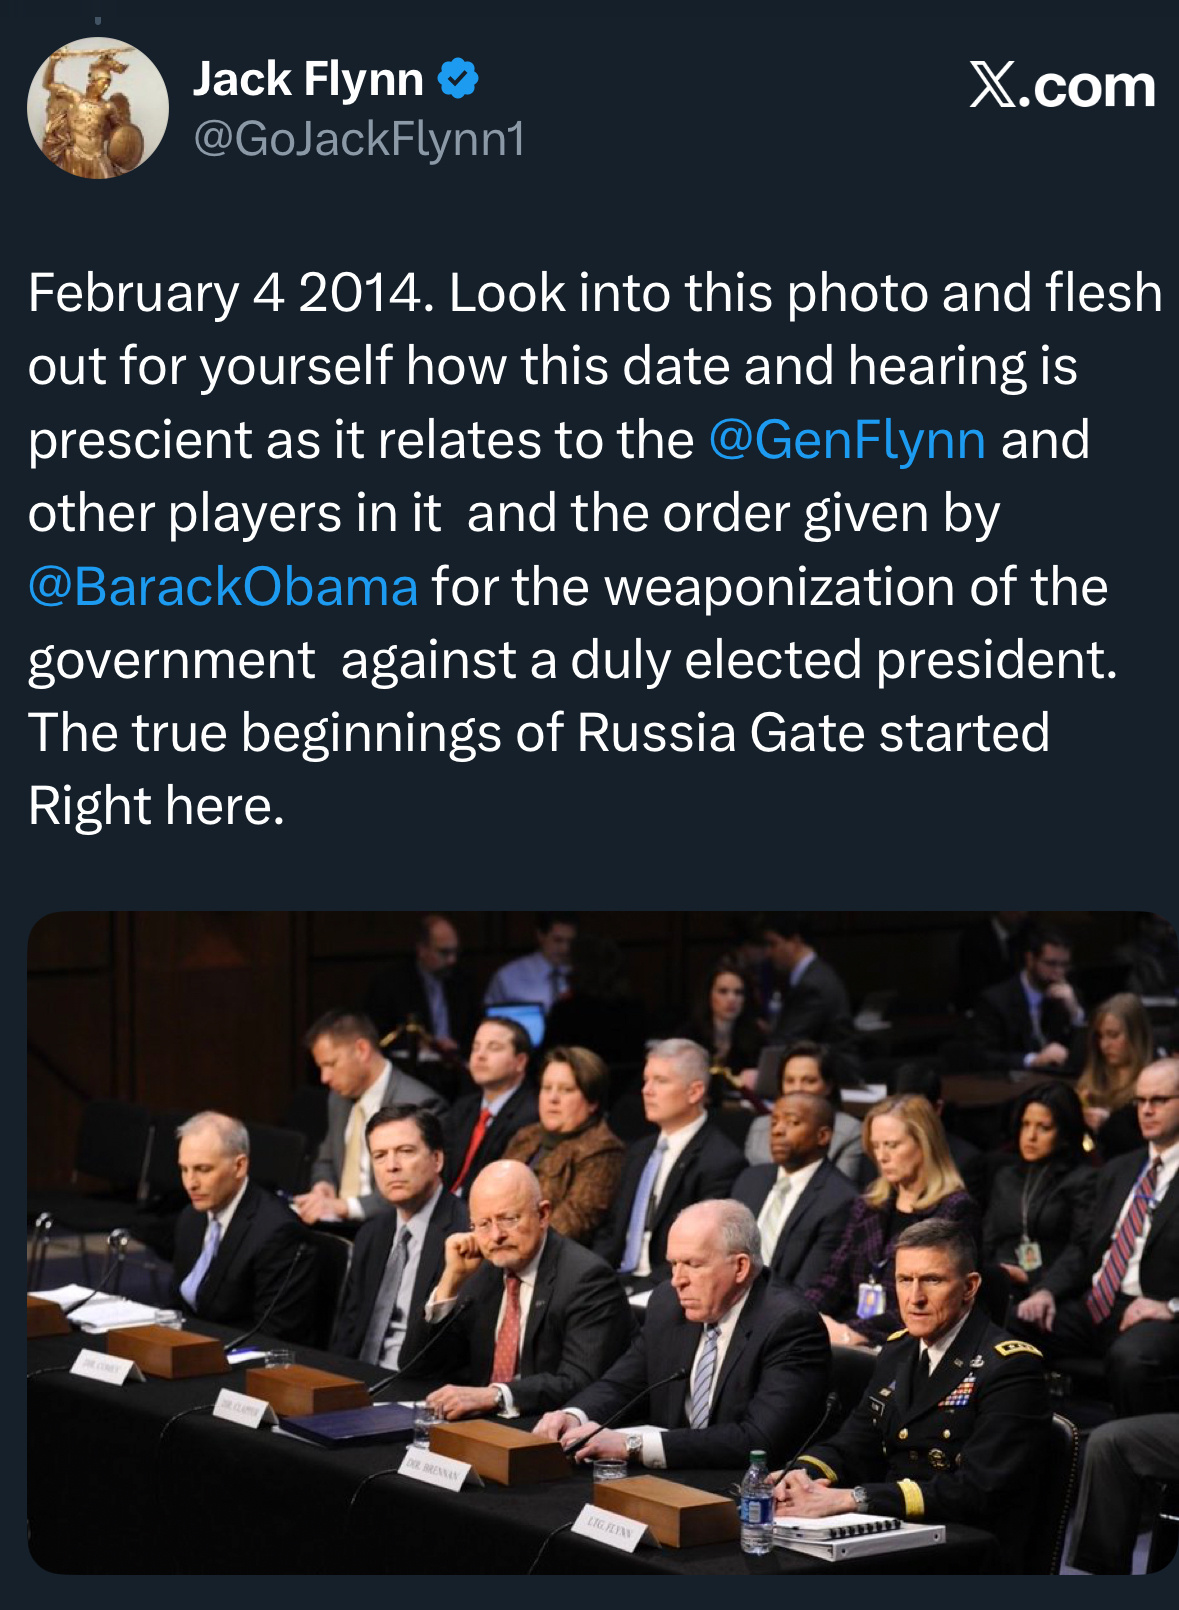Click the X.com logo watermark
The width and height of the screenshot is (1179, 1610).
coord(1062,86)
